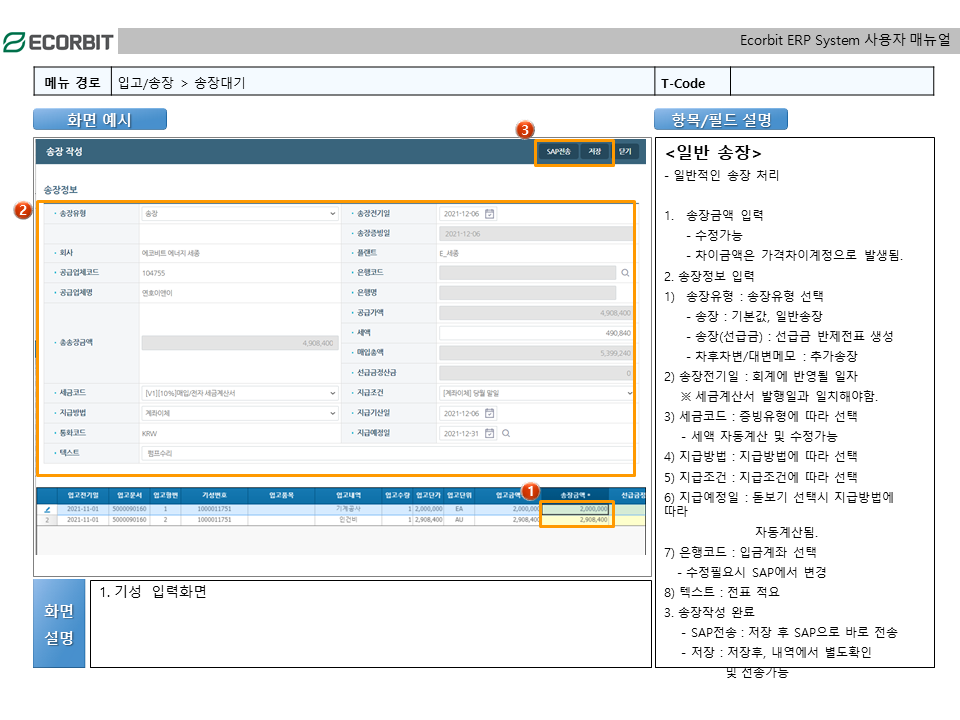Open calendar for 송장전기일 date field

click(x=490, y=213)
